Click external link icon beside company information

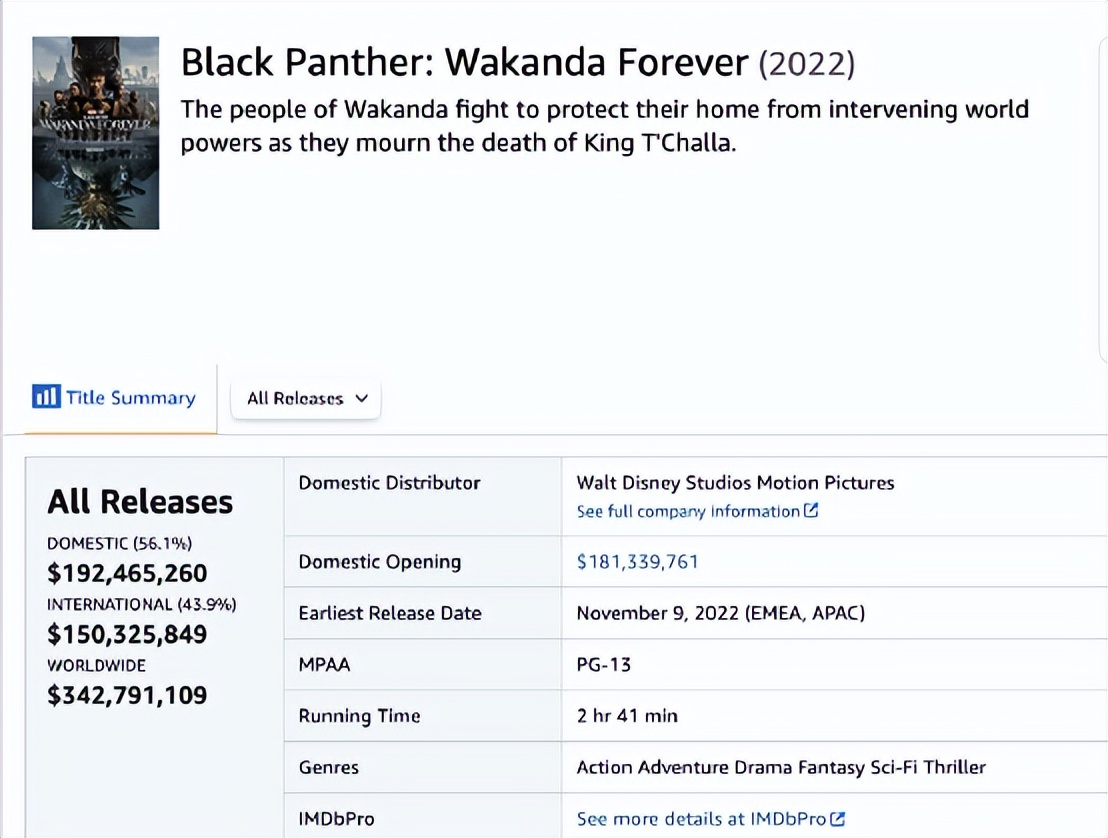point(811,511)
